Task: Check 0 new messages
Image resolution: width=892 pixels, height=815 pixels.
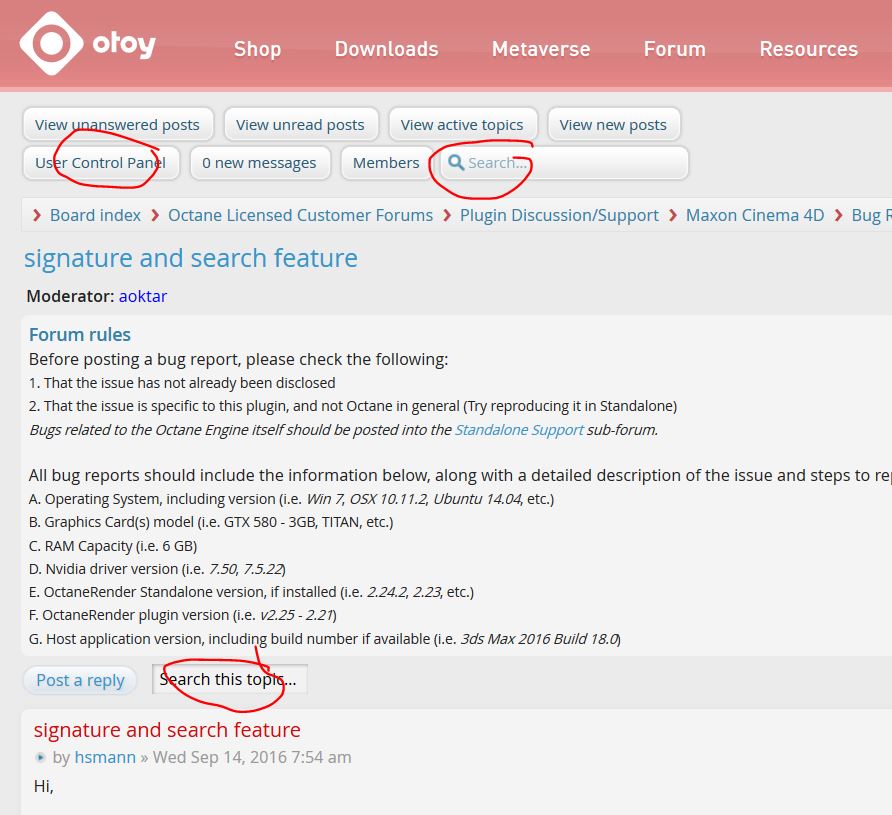Action: (259, 163)
